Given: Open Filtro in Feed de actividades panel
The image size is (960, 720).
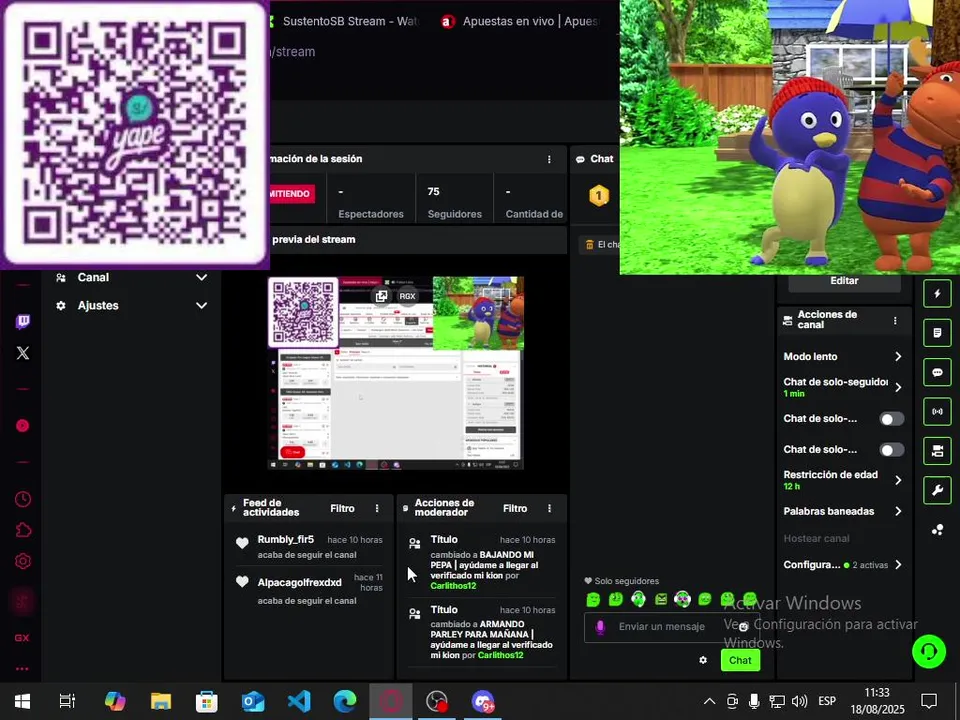Looking at the screenshot, I should click(x=342, y=508).
